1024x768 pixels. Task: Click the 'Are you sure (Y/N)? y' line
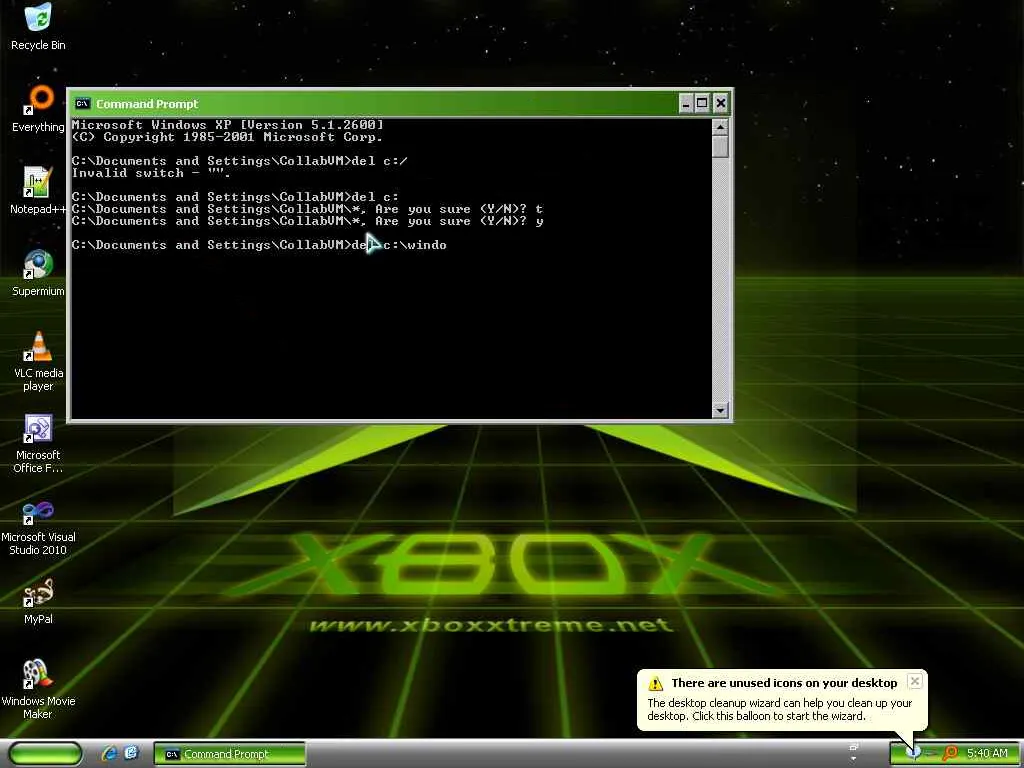308,221
